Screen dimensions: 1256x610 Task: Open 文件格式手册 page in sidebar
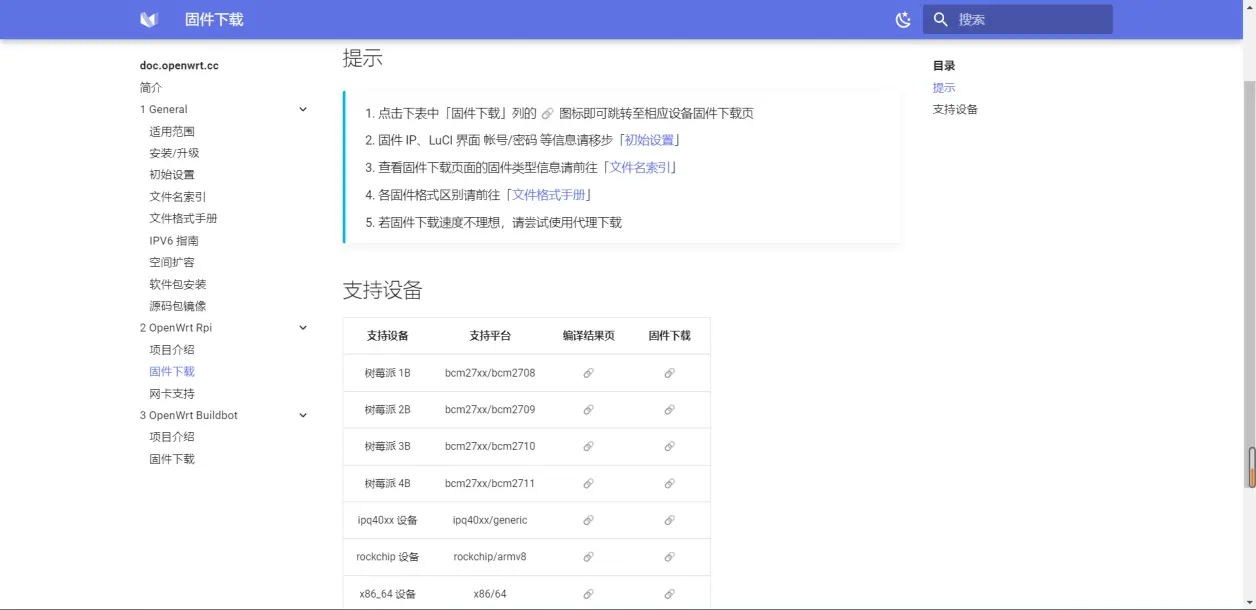[x=183, y=219]
